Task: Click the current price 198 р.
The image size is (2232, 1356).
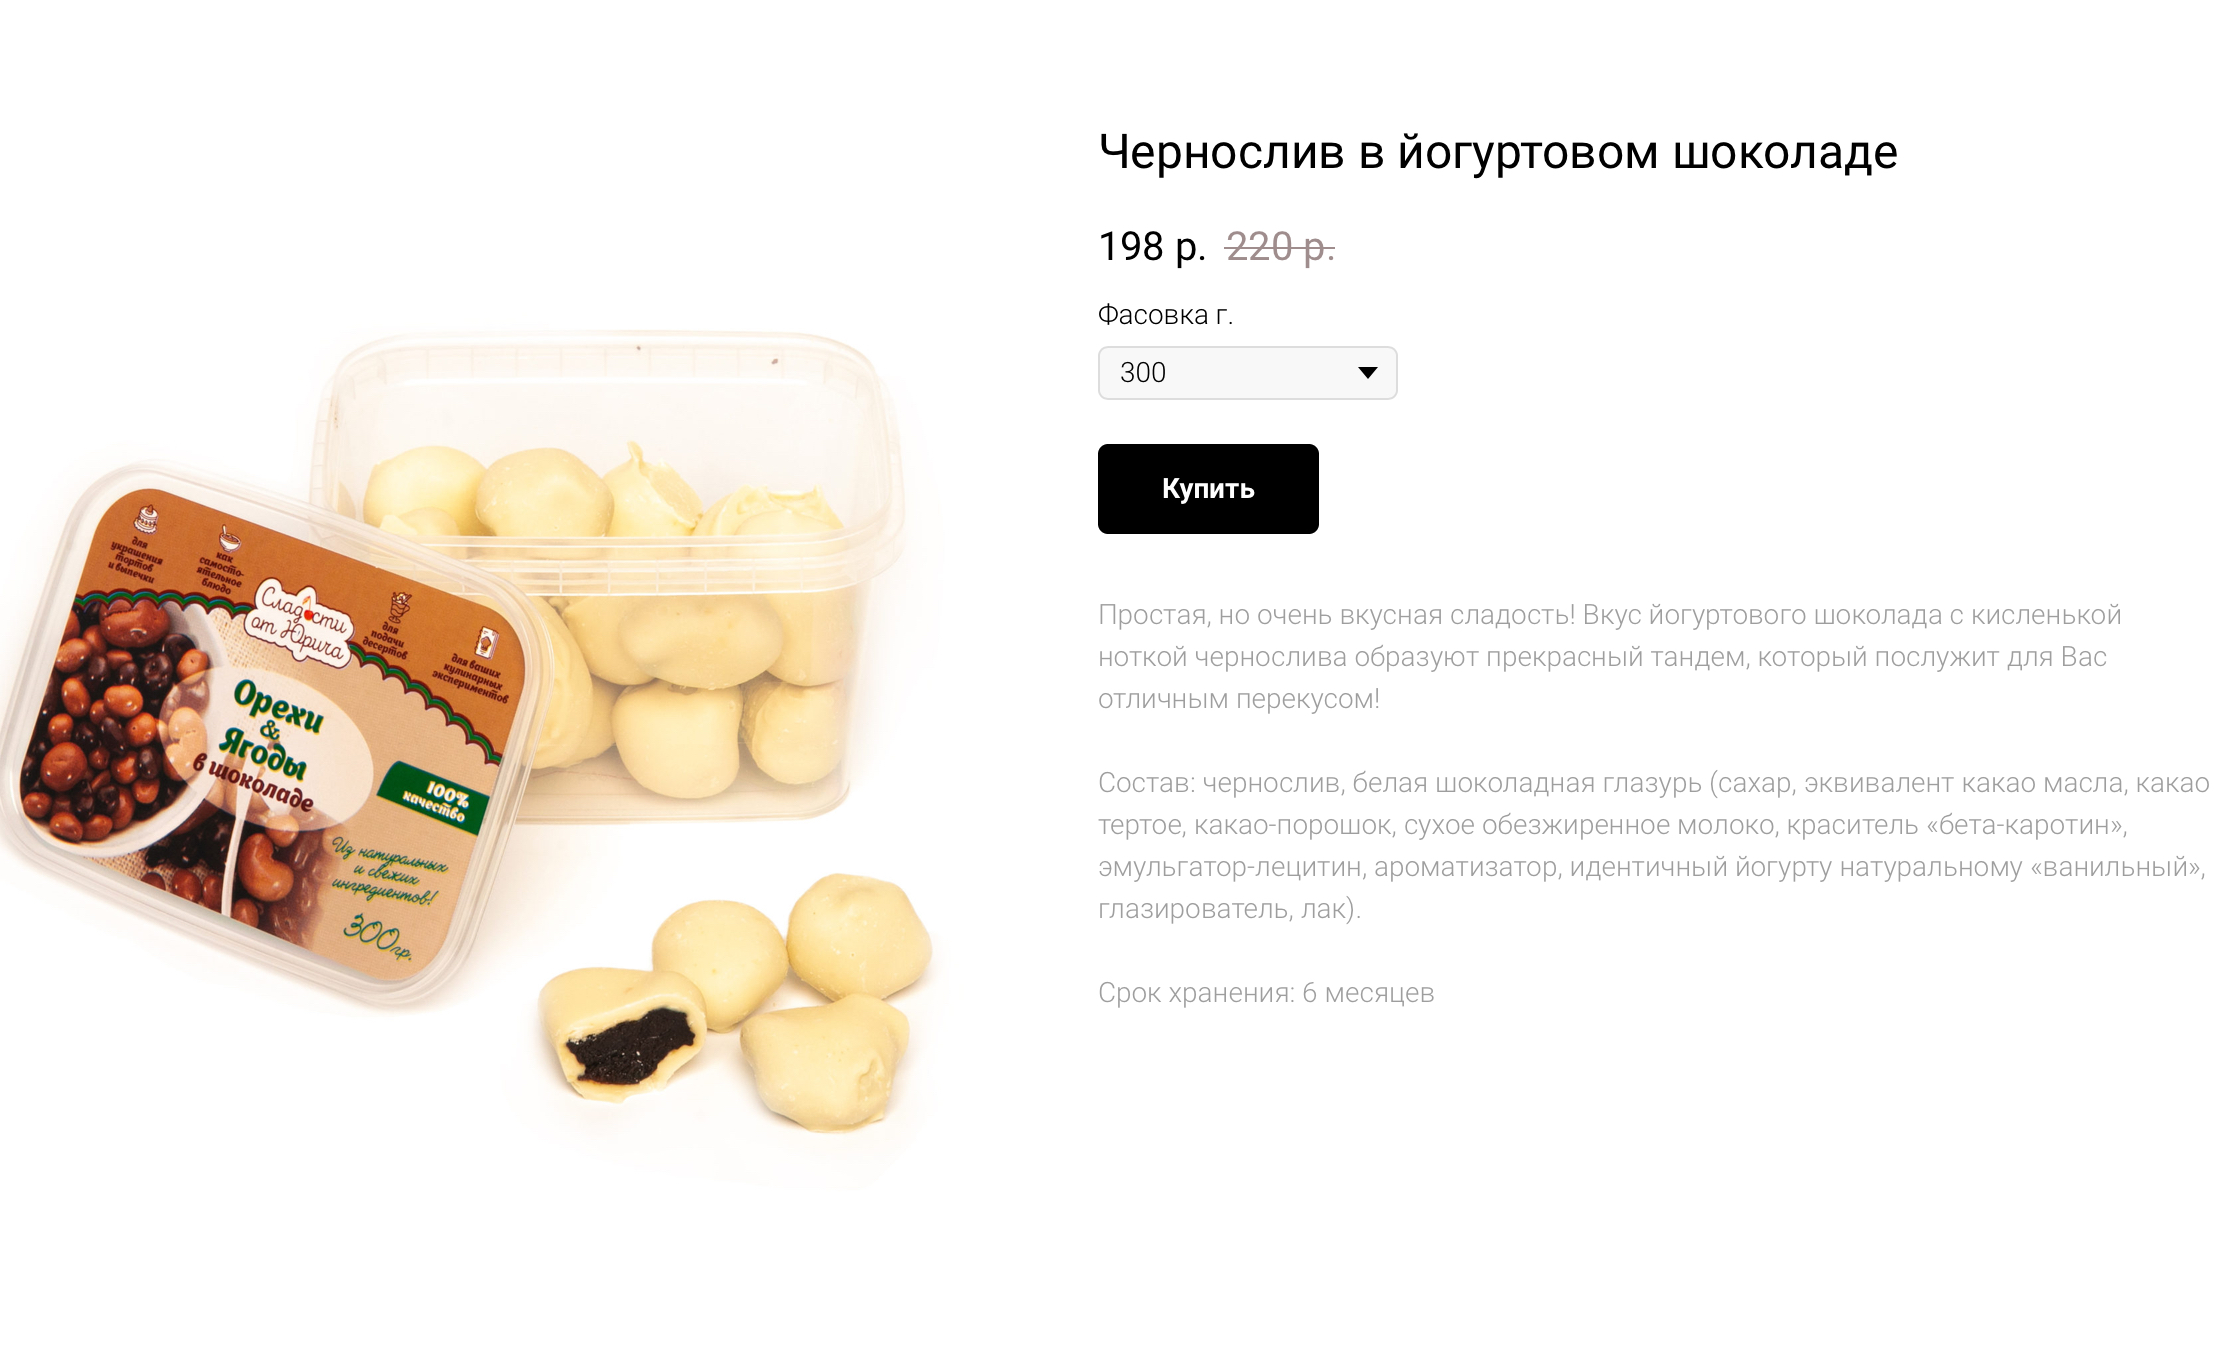Action: 1152,247
